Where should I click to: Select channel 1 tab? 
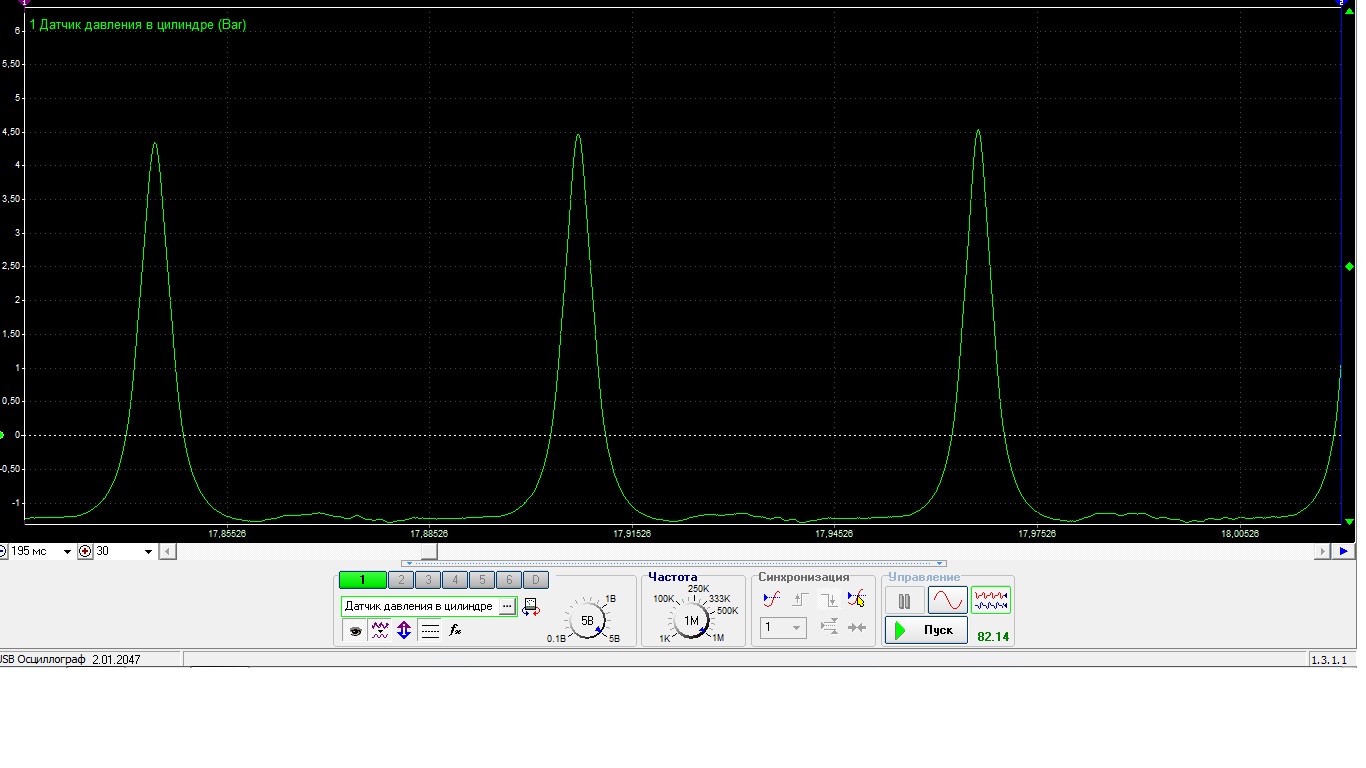(362, 580)
